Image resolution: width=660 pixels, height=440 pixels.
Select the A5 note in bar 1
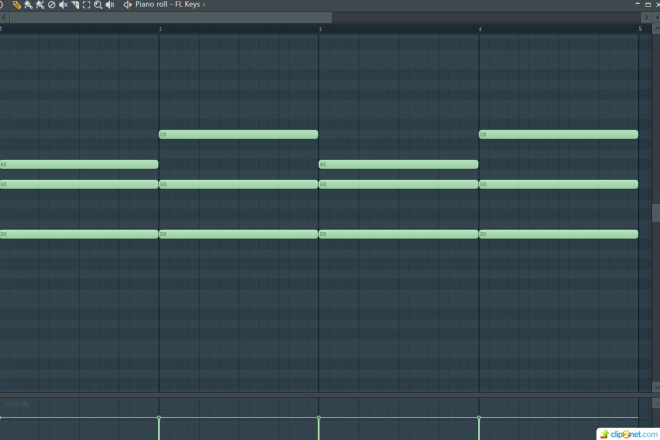tap(79, 164)
